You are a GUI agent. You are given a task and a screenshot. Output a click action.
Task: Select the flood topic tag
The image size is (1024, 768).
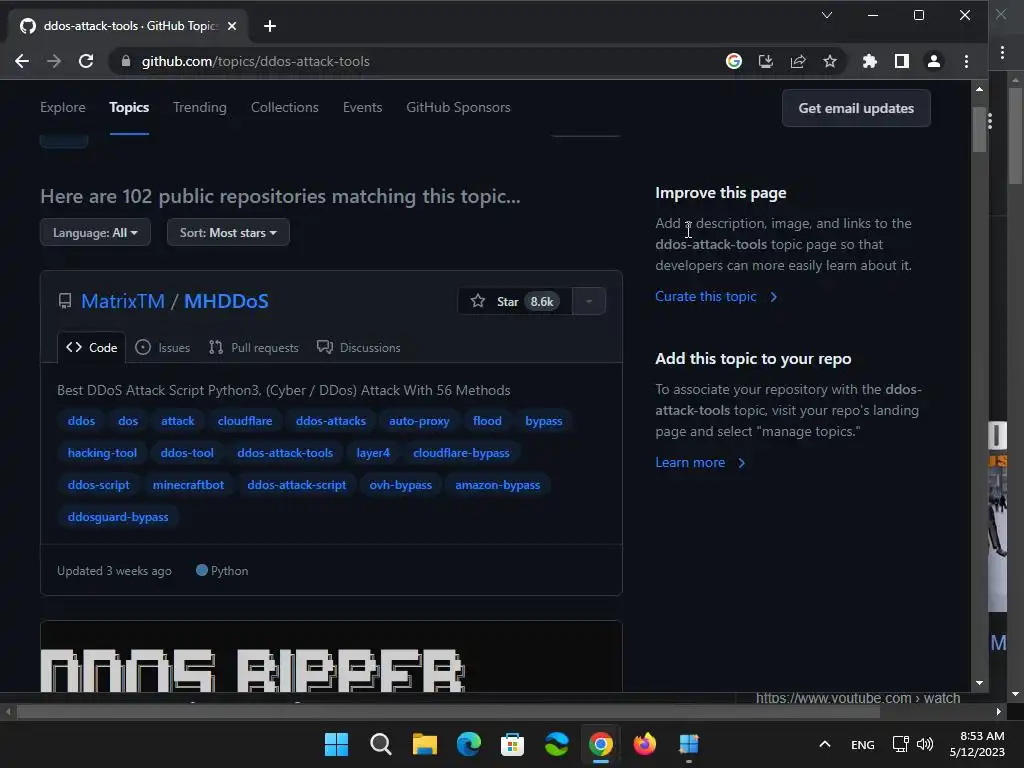[487, 421]
